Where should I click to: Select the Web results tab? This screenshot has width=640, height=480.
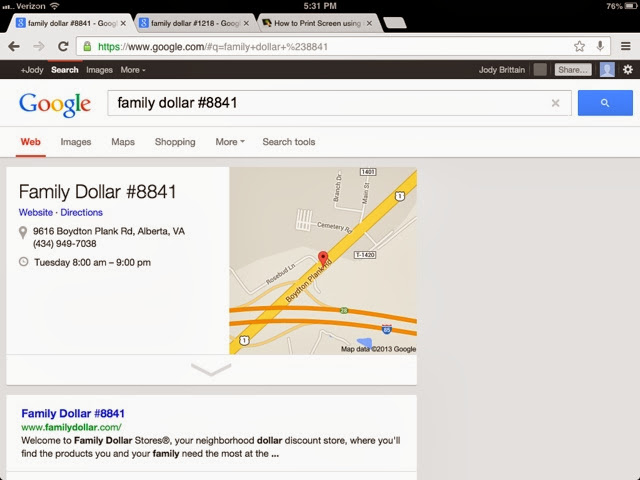tap(31, 142)
